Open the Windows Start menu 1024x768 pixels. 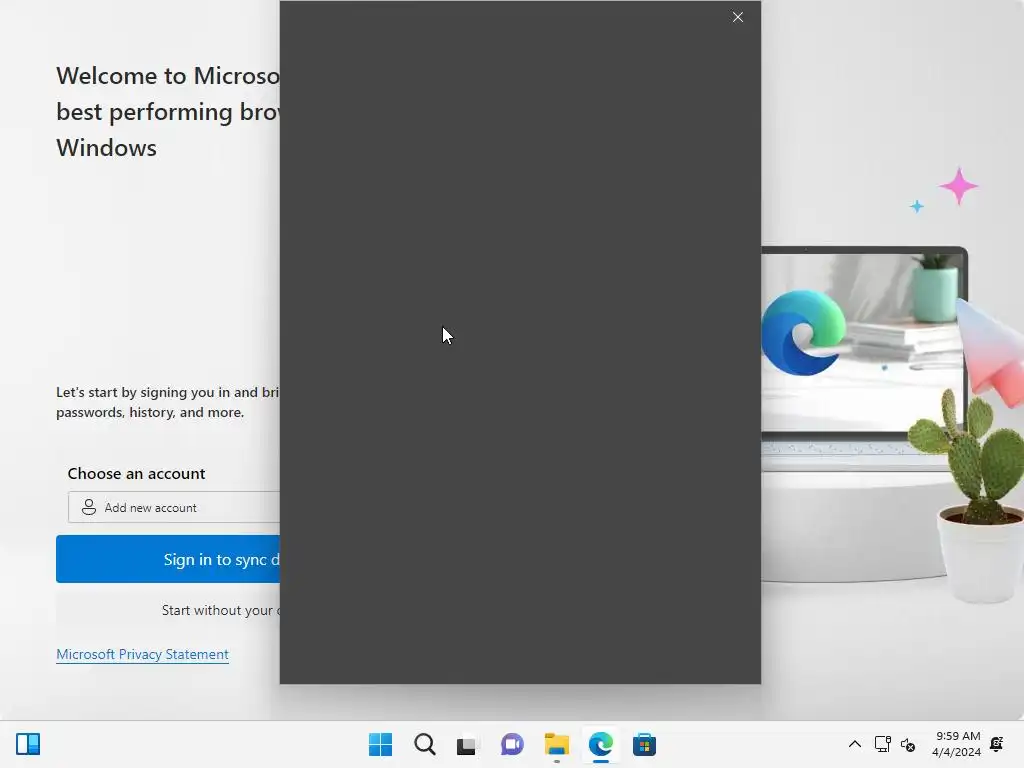click(381, 744)
